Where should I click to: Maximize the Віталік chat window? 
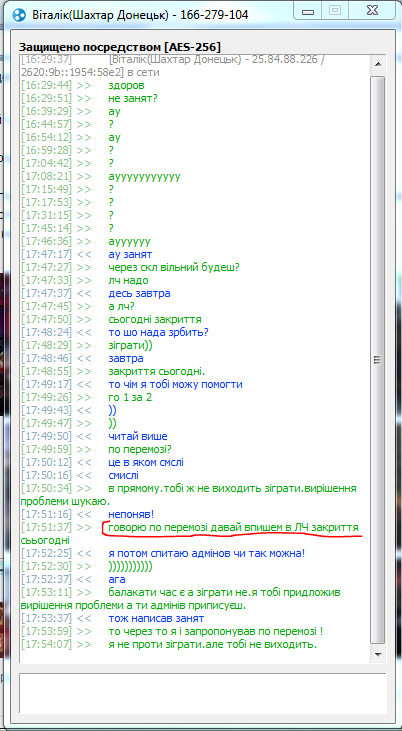click(334, 9)
